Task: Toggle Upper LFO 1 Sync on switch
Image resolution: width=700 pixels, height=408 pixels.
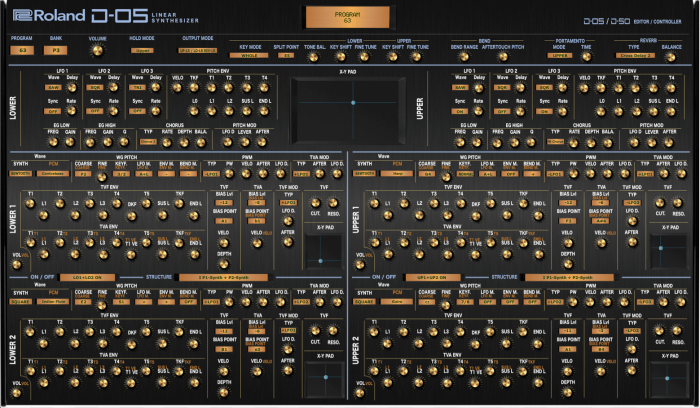Action: point(460,111)
